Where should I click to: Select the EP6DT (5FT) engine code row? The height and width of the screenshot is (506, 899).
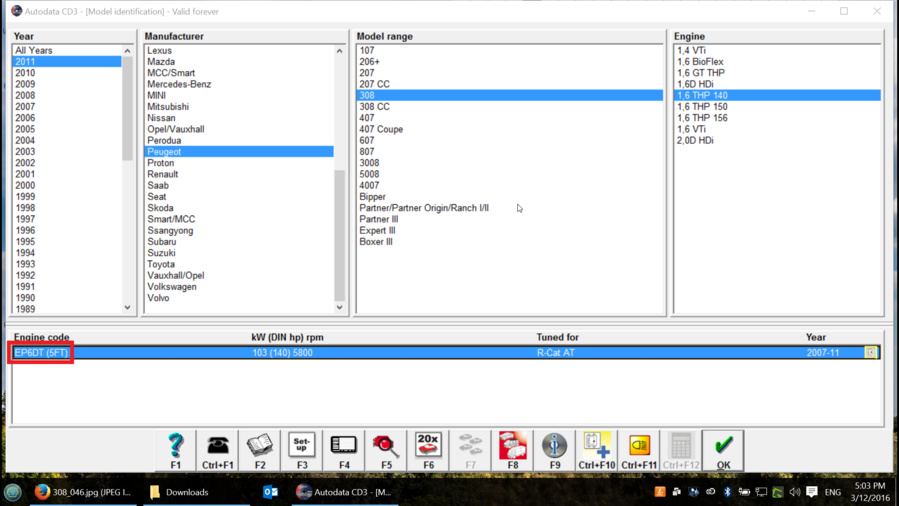(446, 352)
